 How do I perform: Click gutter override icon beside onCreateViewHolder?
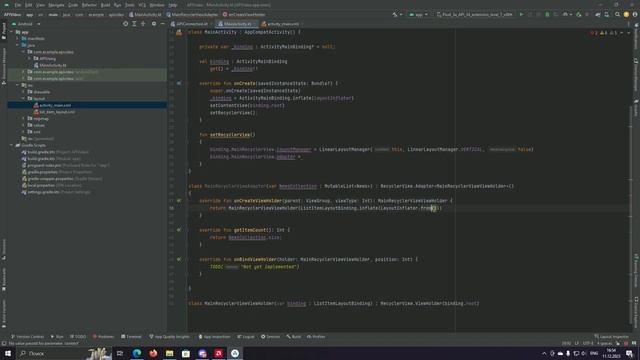coord(179,200)
